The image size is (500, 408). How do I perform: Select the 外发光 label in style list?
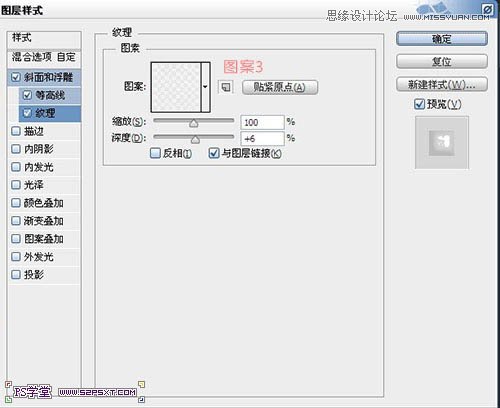38,257
